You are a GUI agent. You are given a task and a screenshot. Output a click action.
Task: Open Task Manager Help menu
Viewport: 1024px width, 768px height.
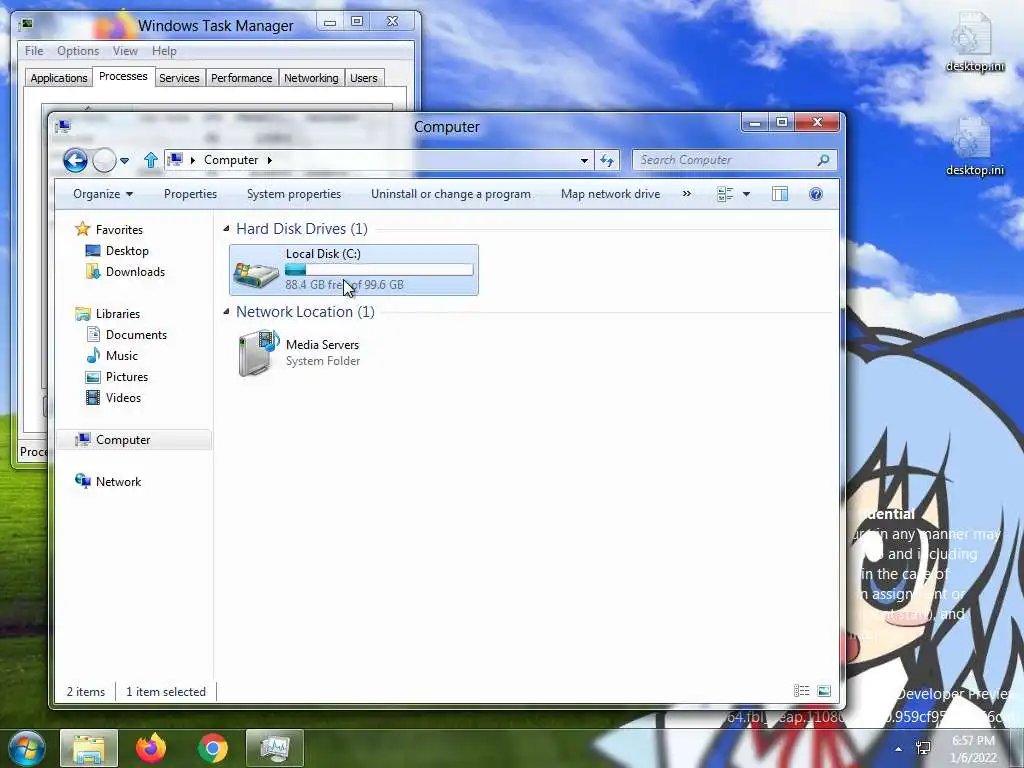tap(164, 51)
